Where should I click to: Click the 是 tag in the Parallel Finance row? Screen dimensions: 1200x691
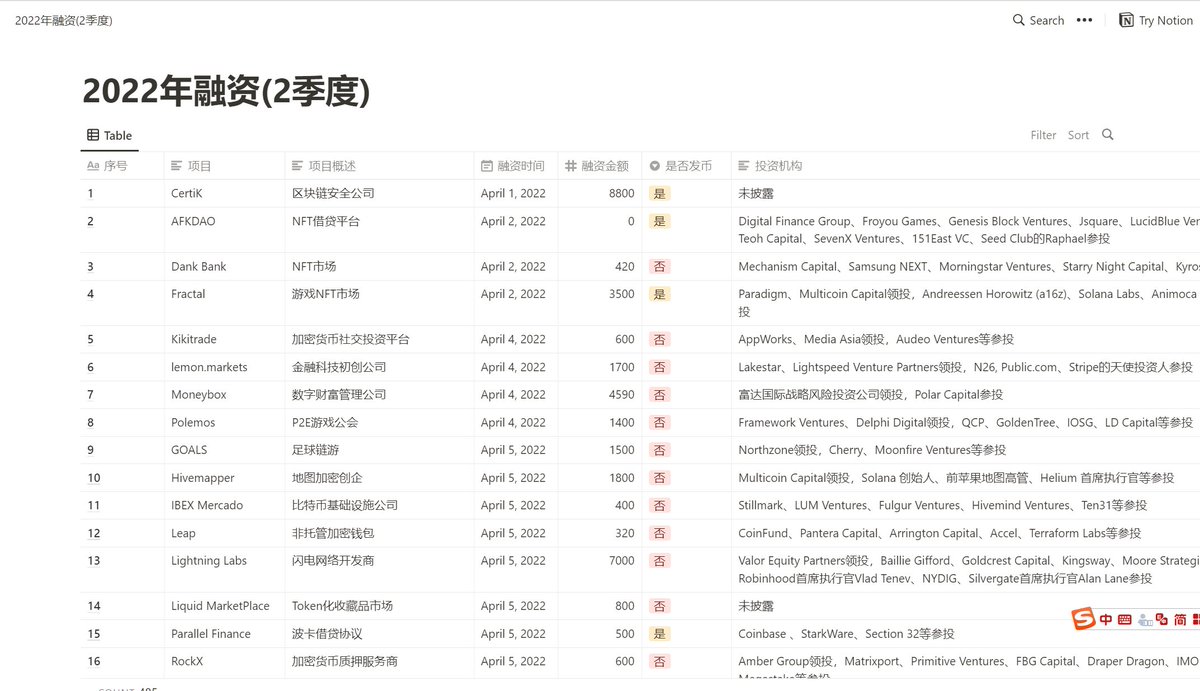click(659, 633)
